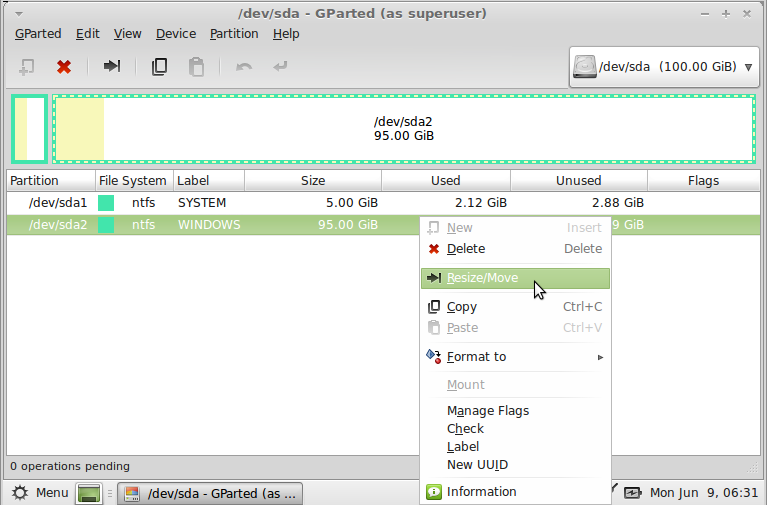Click the GParted taskbar window button
The image size is (767, 505).
click(210, 493)
